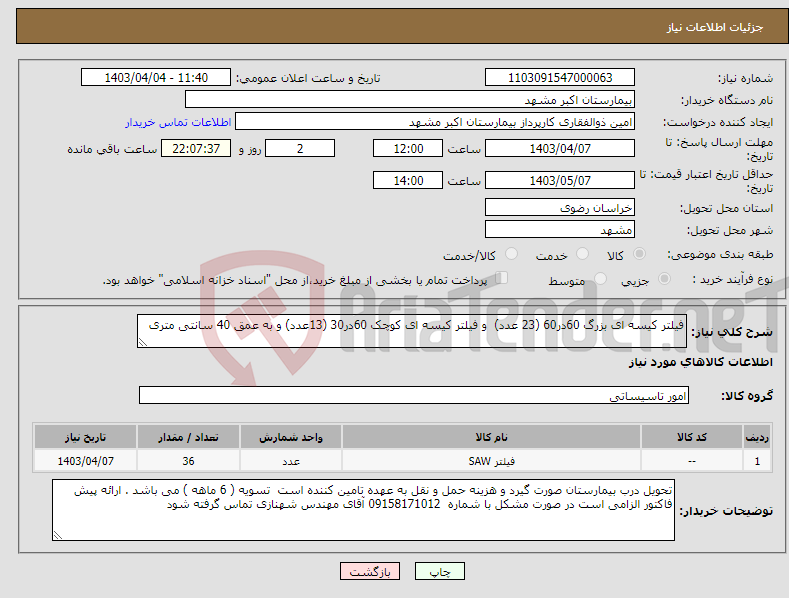
Task: Click the city field مشهد
Action: tap(560, 230)
